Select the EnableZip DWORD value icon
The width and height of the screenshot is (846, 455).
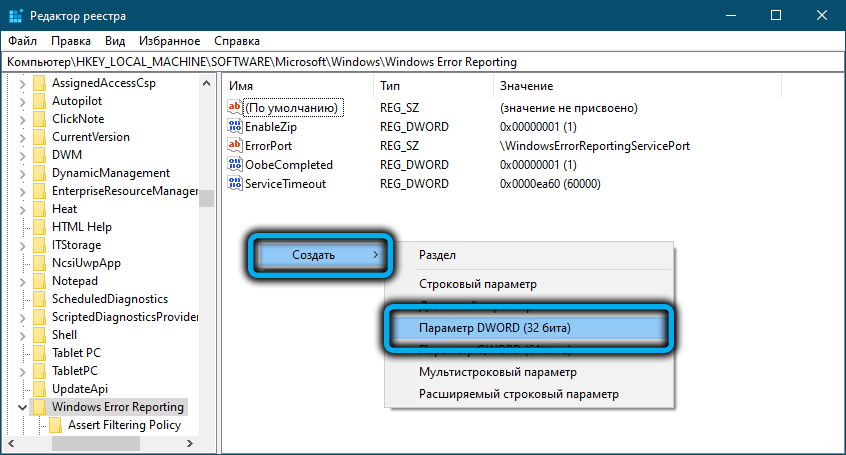236,127
